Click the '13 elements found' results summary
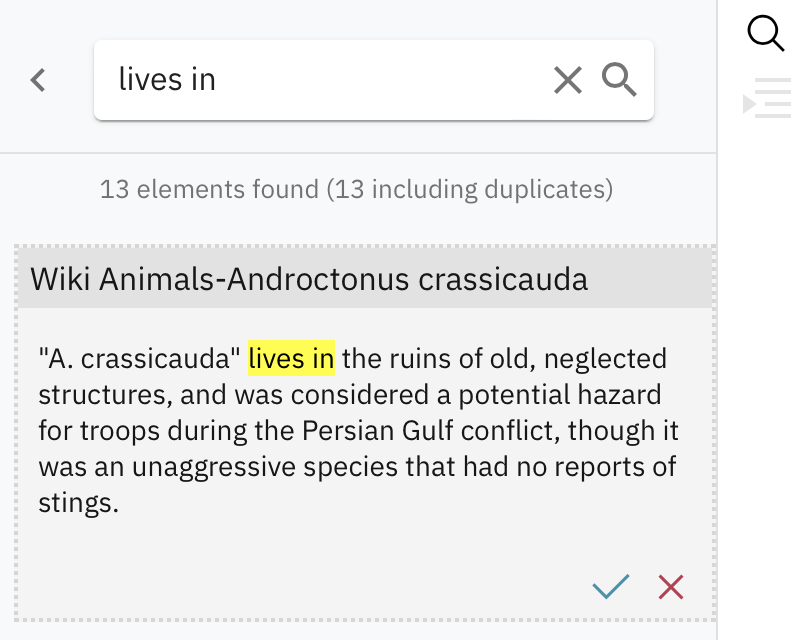The width and height of the screenshot is (808, 640). click(x=357, y=189)
